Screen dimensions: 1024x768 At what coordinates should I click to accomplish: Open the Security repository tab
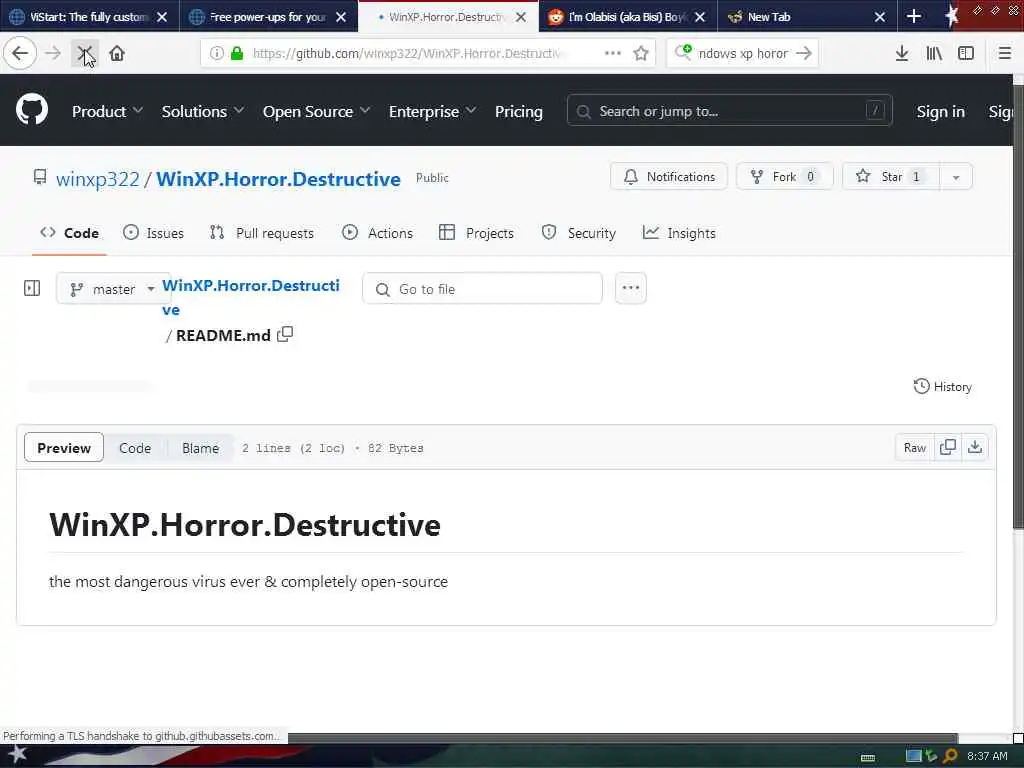click(x=579, y=233)
